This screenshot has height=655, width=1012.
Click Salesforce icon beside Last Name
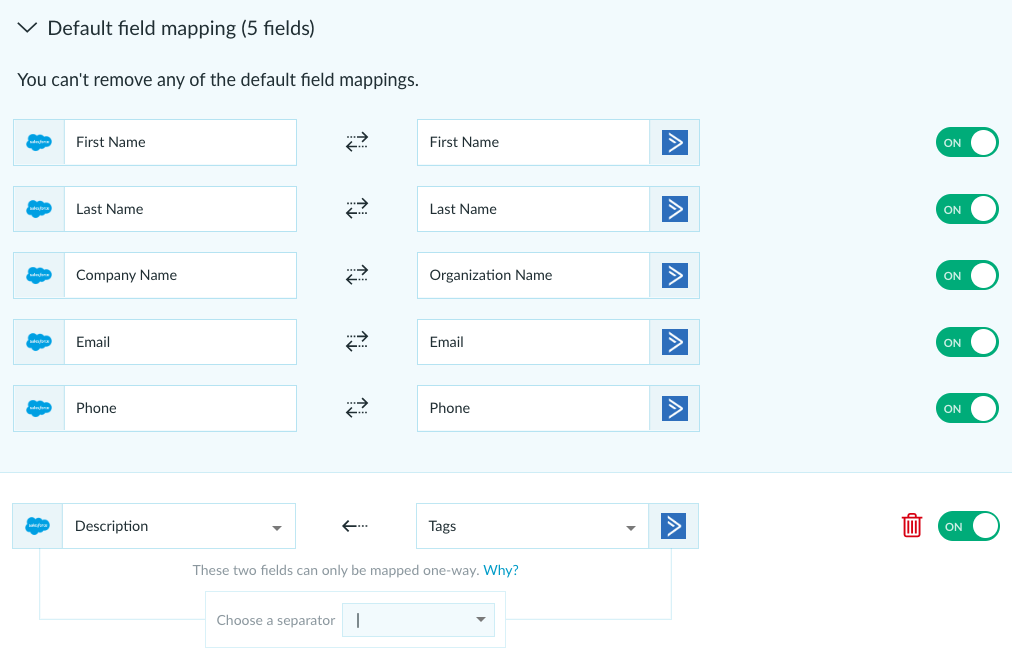pos(39,209)
